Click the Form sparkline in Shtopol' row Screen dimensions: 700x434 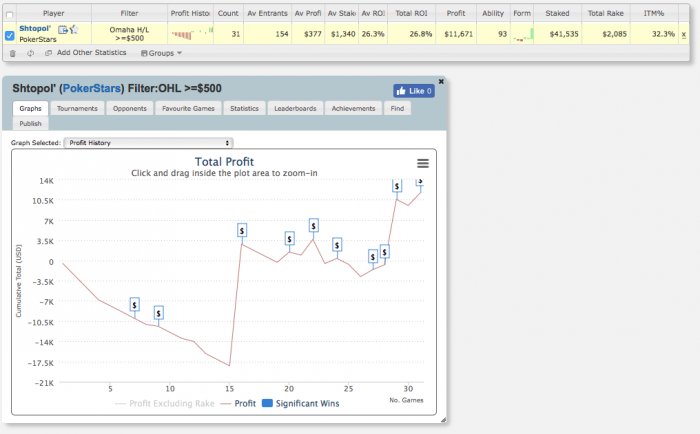[x=522, y=34]
